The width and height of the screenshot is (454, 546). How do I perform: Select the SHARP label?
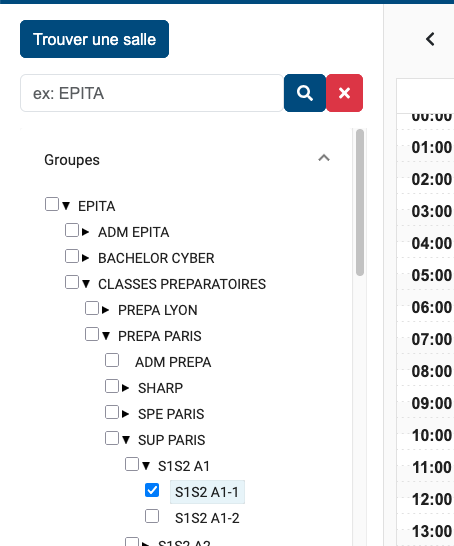point(161,388)
